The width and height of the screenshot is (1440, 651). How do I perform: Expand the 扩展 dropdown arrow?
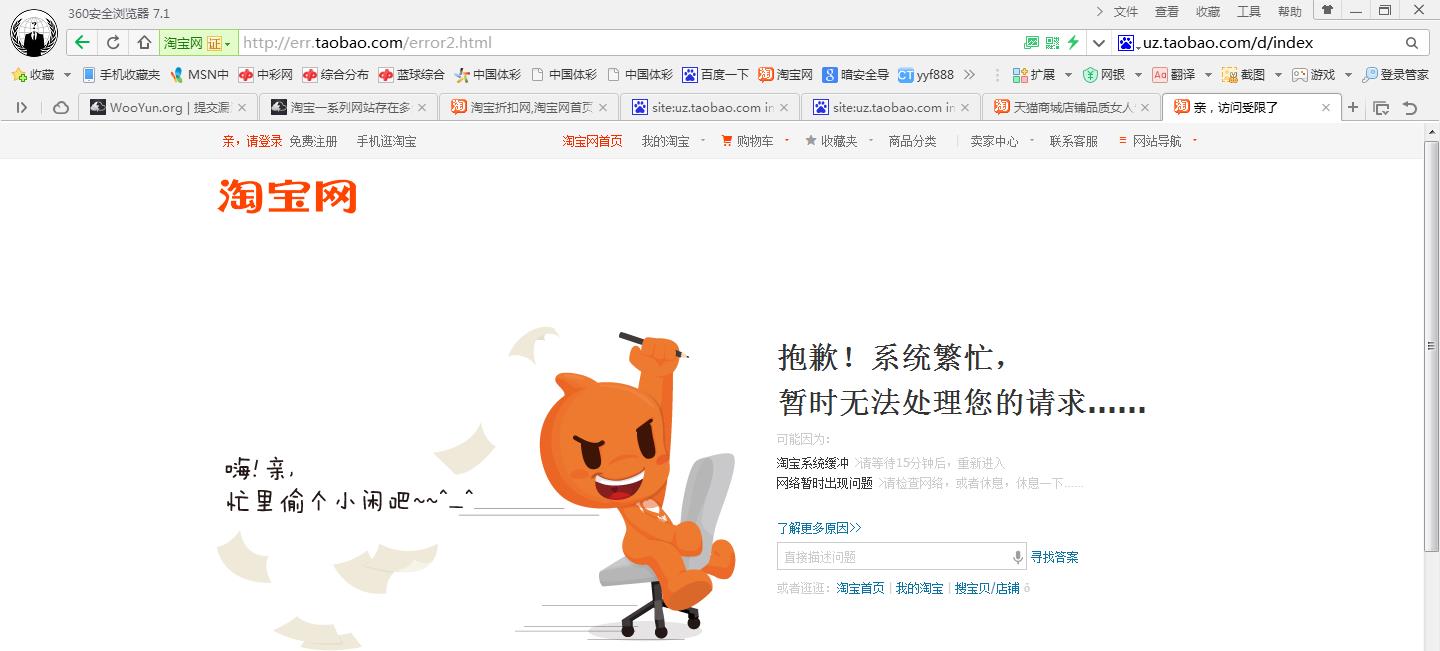click(x=1068, y=75)
